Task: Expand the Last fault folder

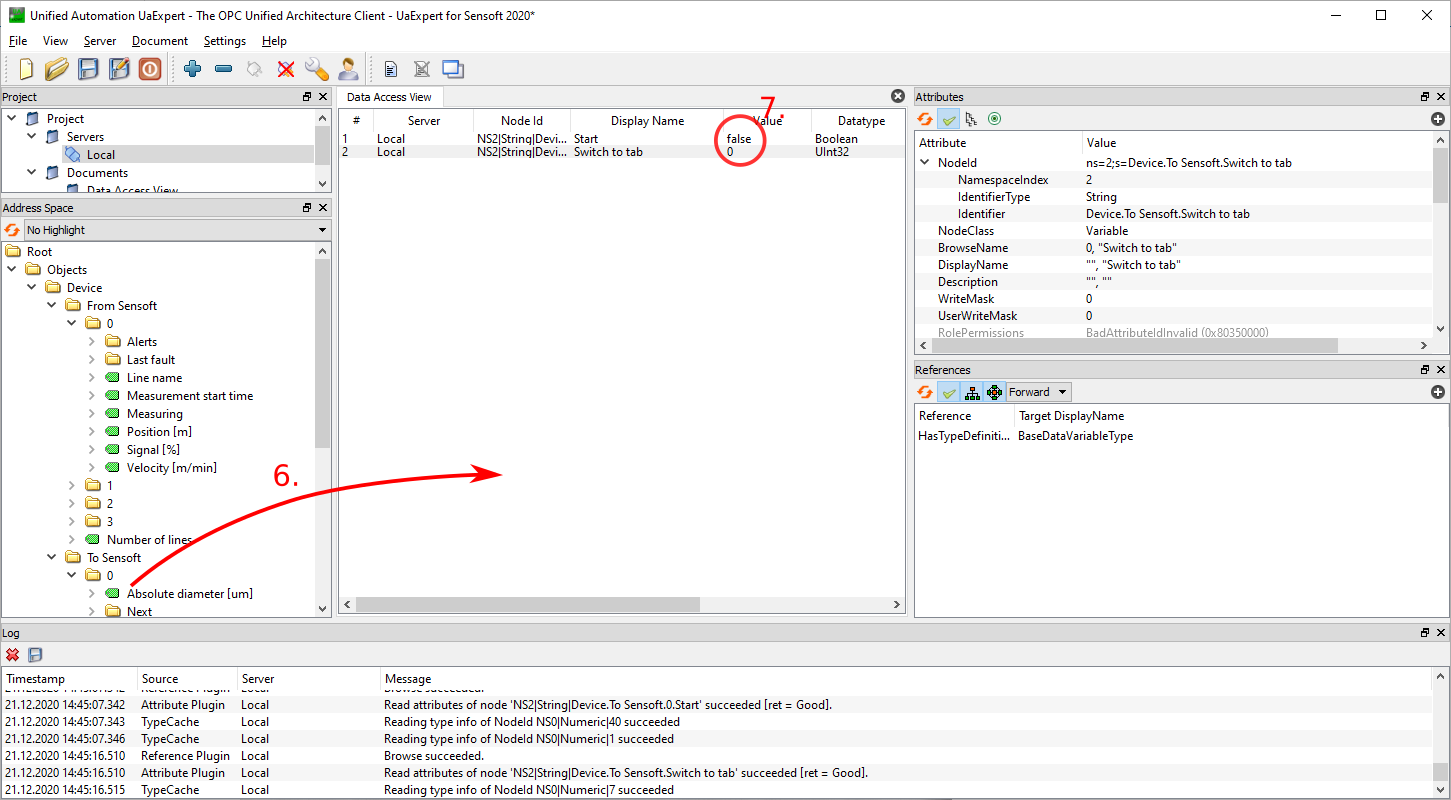Action: pos(92,360)
